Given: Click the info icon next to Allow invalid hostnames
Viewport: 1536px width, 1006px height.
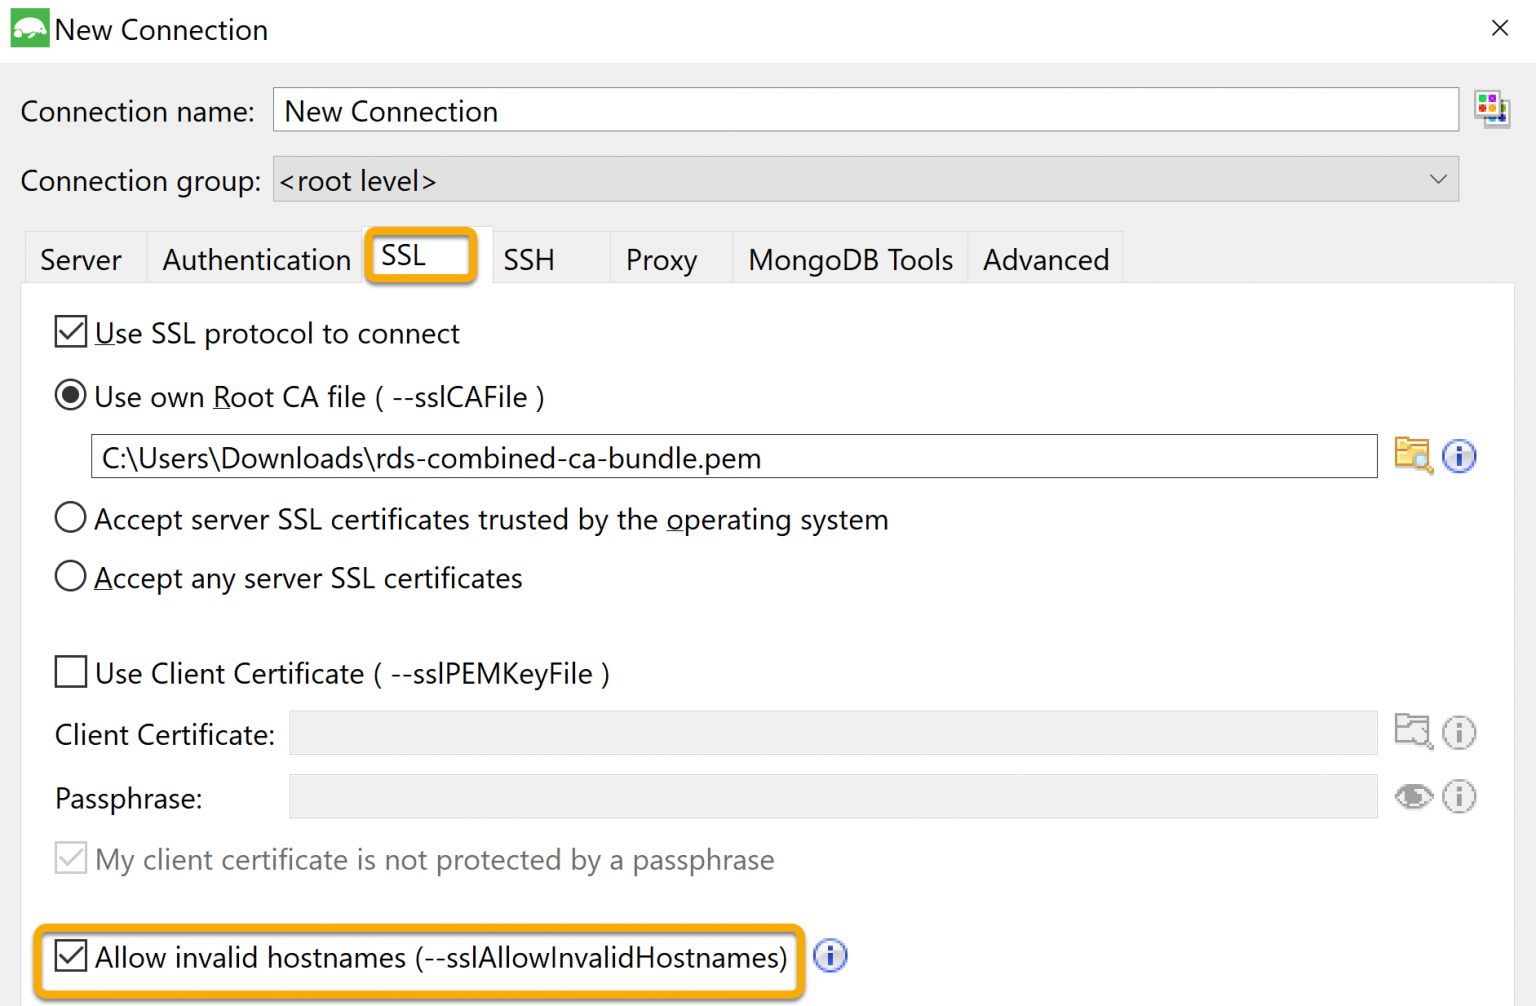Looking at the screenshot, I should click(x=830, y=956).
